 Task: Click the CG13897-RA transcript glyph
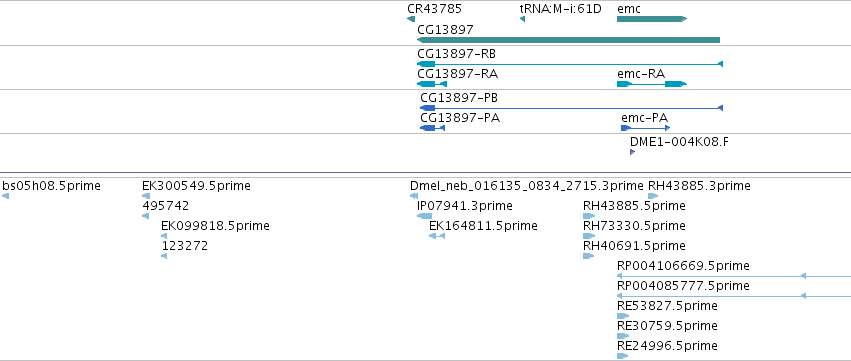[x=432, y=84]
